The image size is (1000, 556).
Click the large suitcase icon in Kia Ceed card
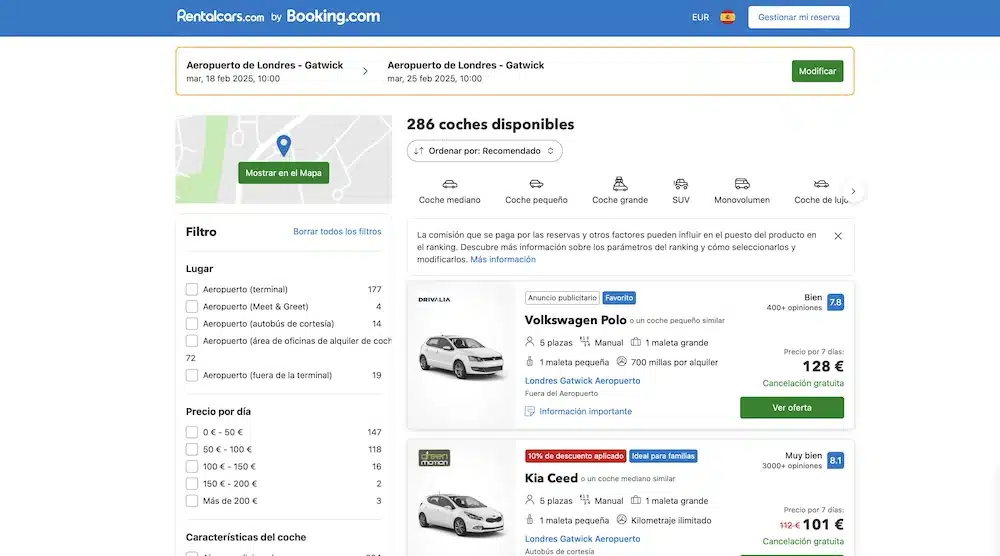click(636, 500)
